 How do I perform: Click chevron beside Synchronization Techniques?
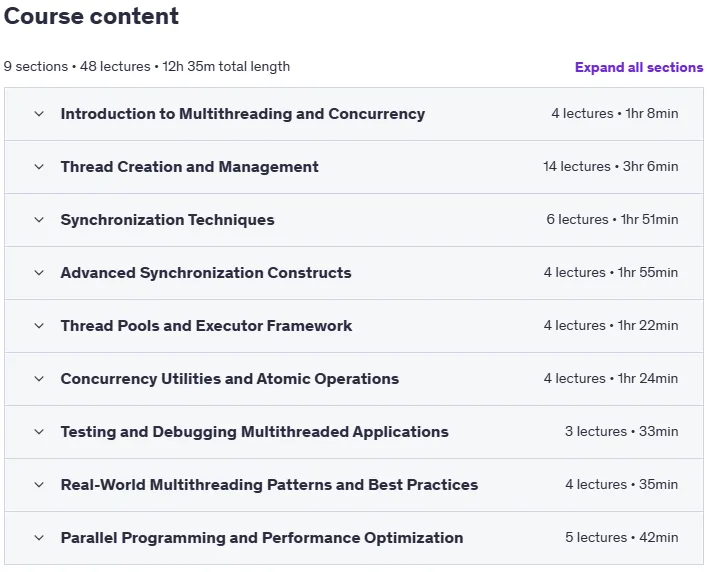tap(39, 220)
